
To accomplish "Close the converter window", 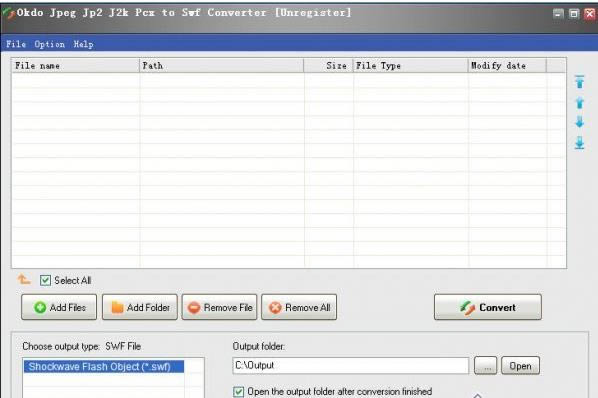I will (x=590, y=14).
